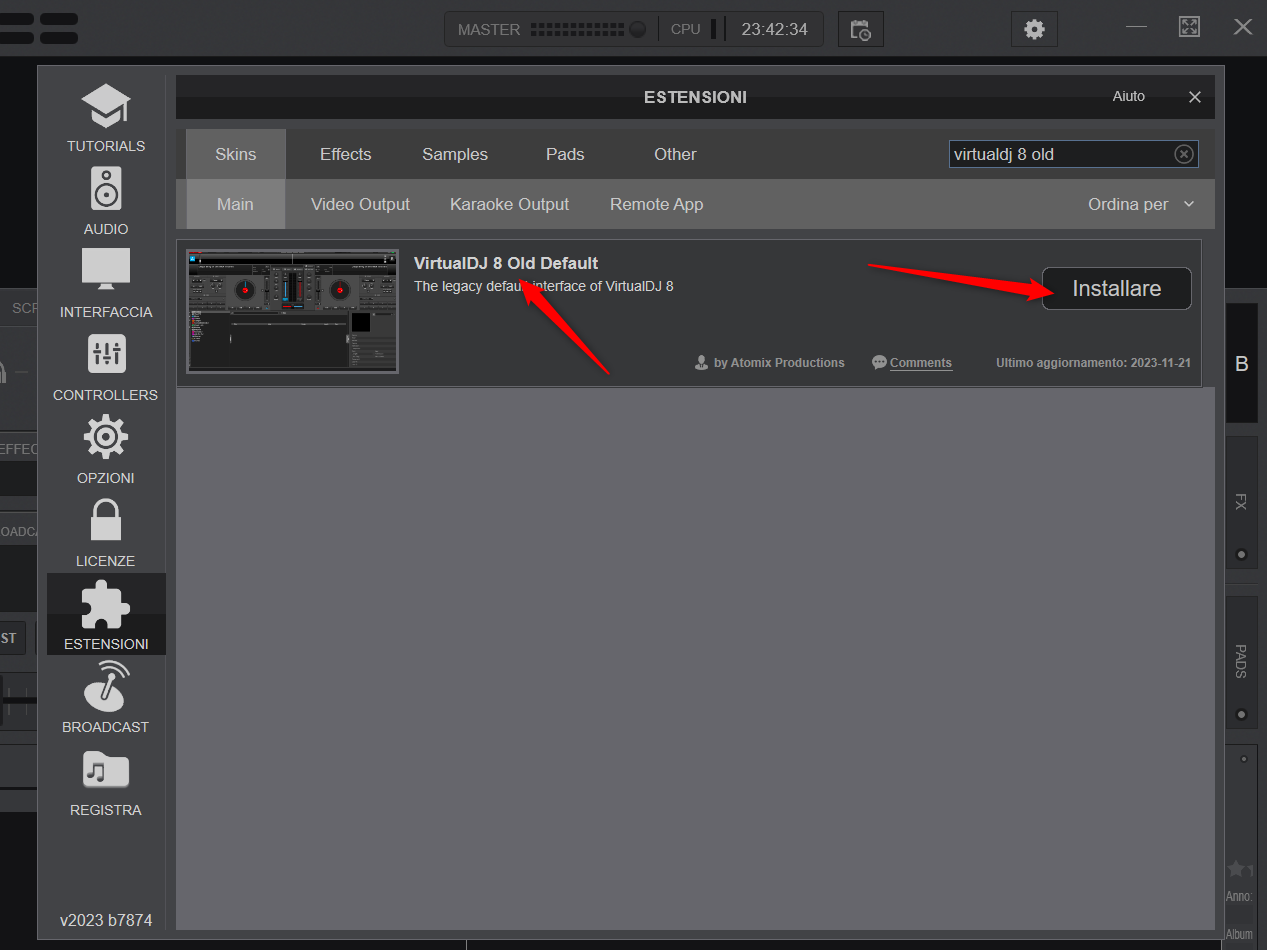Image resolution: width=1267 pixels, height=950 pixels.
Task: Select the Remote App sub-tab
Action: [656, 204]
